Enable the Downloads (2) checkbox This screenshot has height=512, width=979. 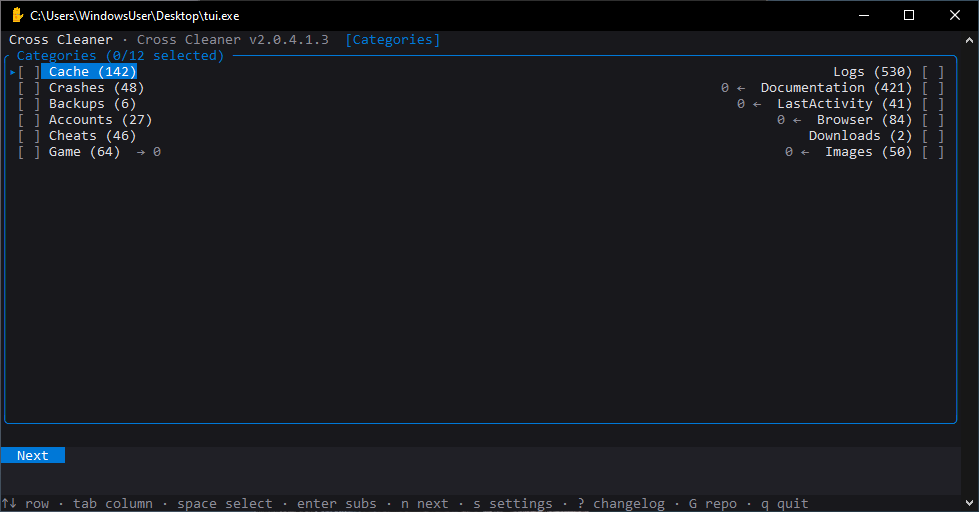point(933,136)
